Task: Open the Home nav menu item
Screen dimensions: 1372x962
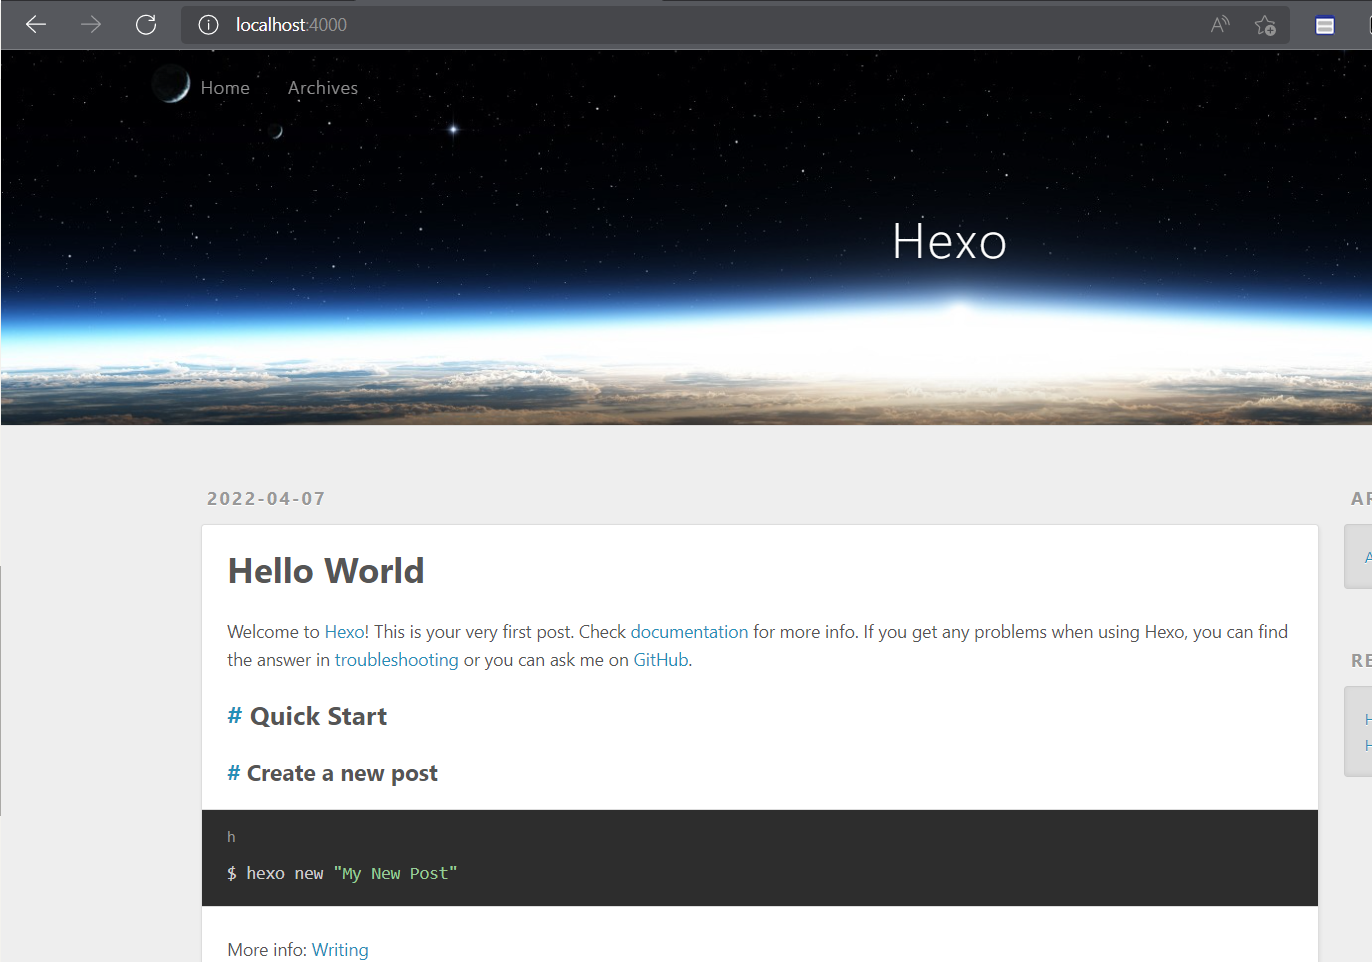Action: 225,88
